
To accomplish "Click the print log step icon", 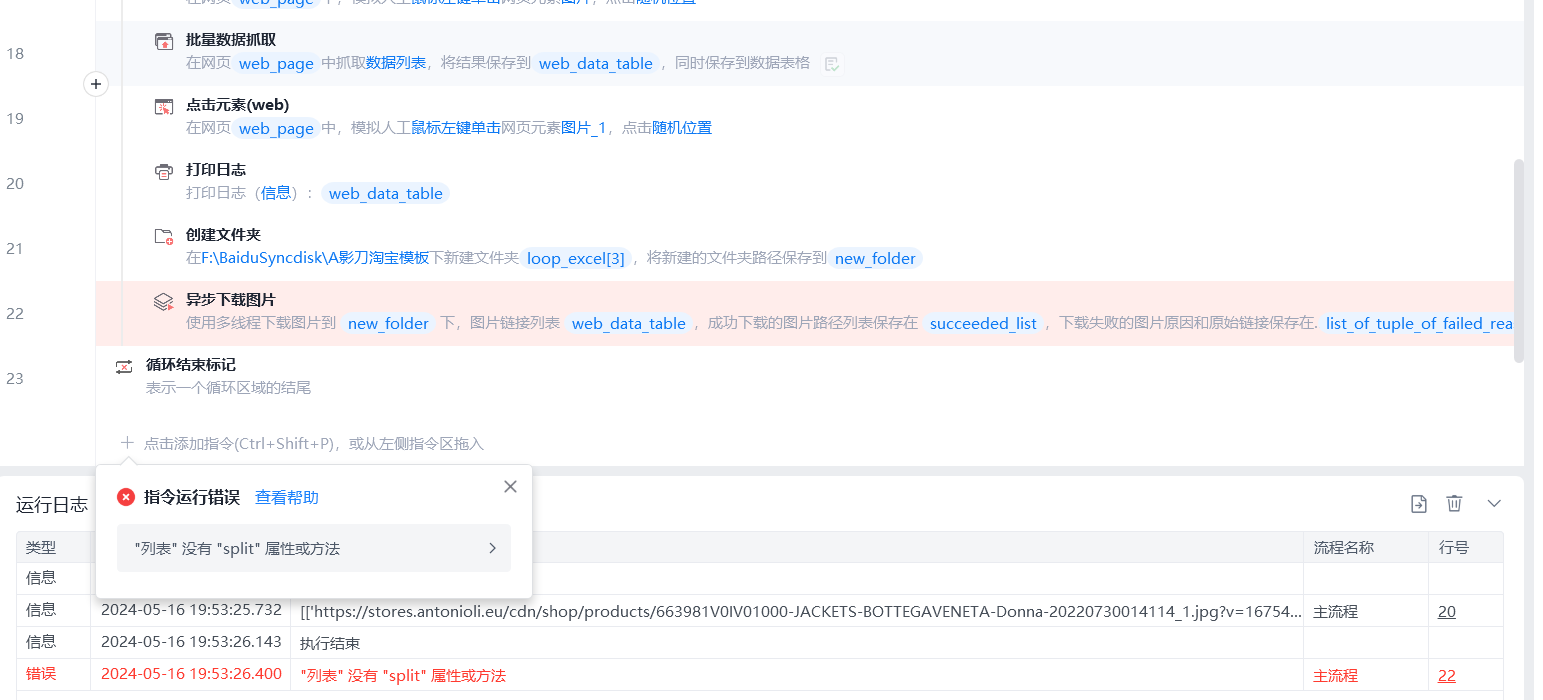I will click(164, 171).
